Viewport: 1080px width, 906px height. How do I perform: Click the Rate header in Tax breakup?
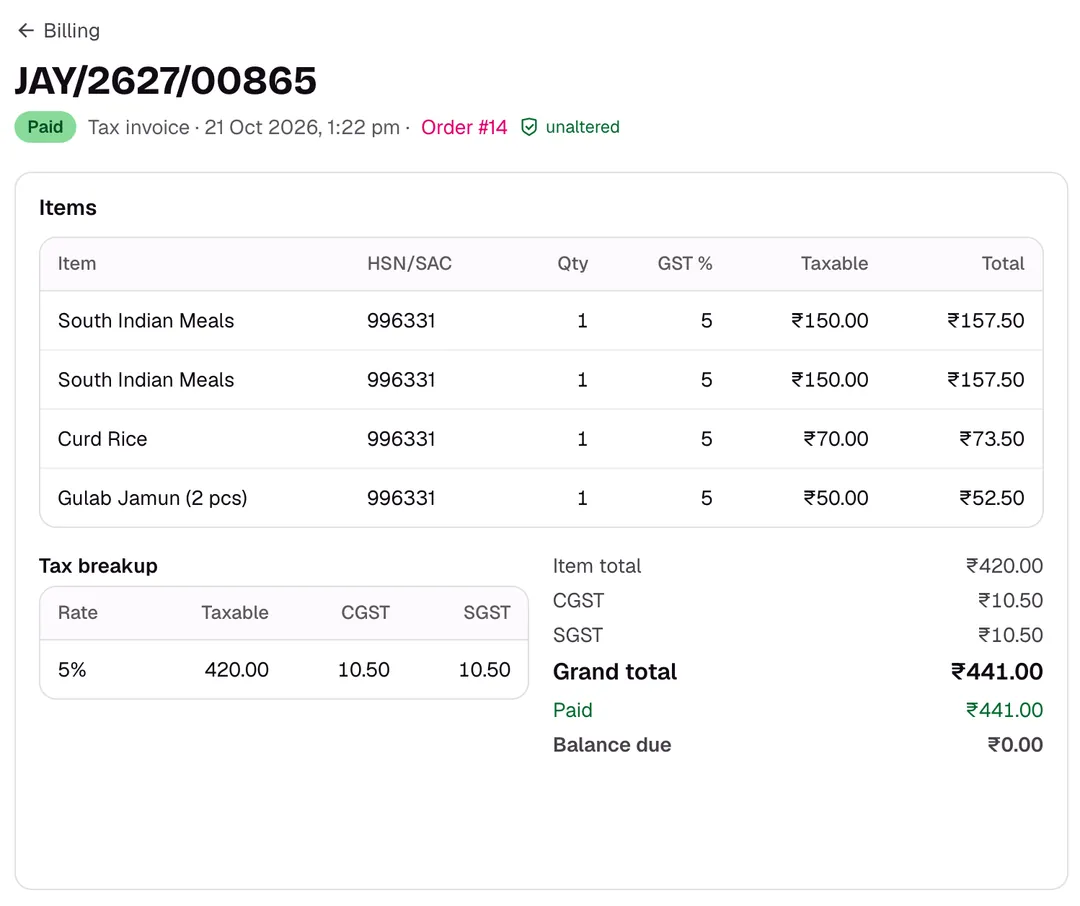(x=78, y=612)
